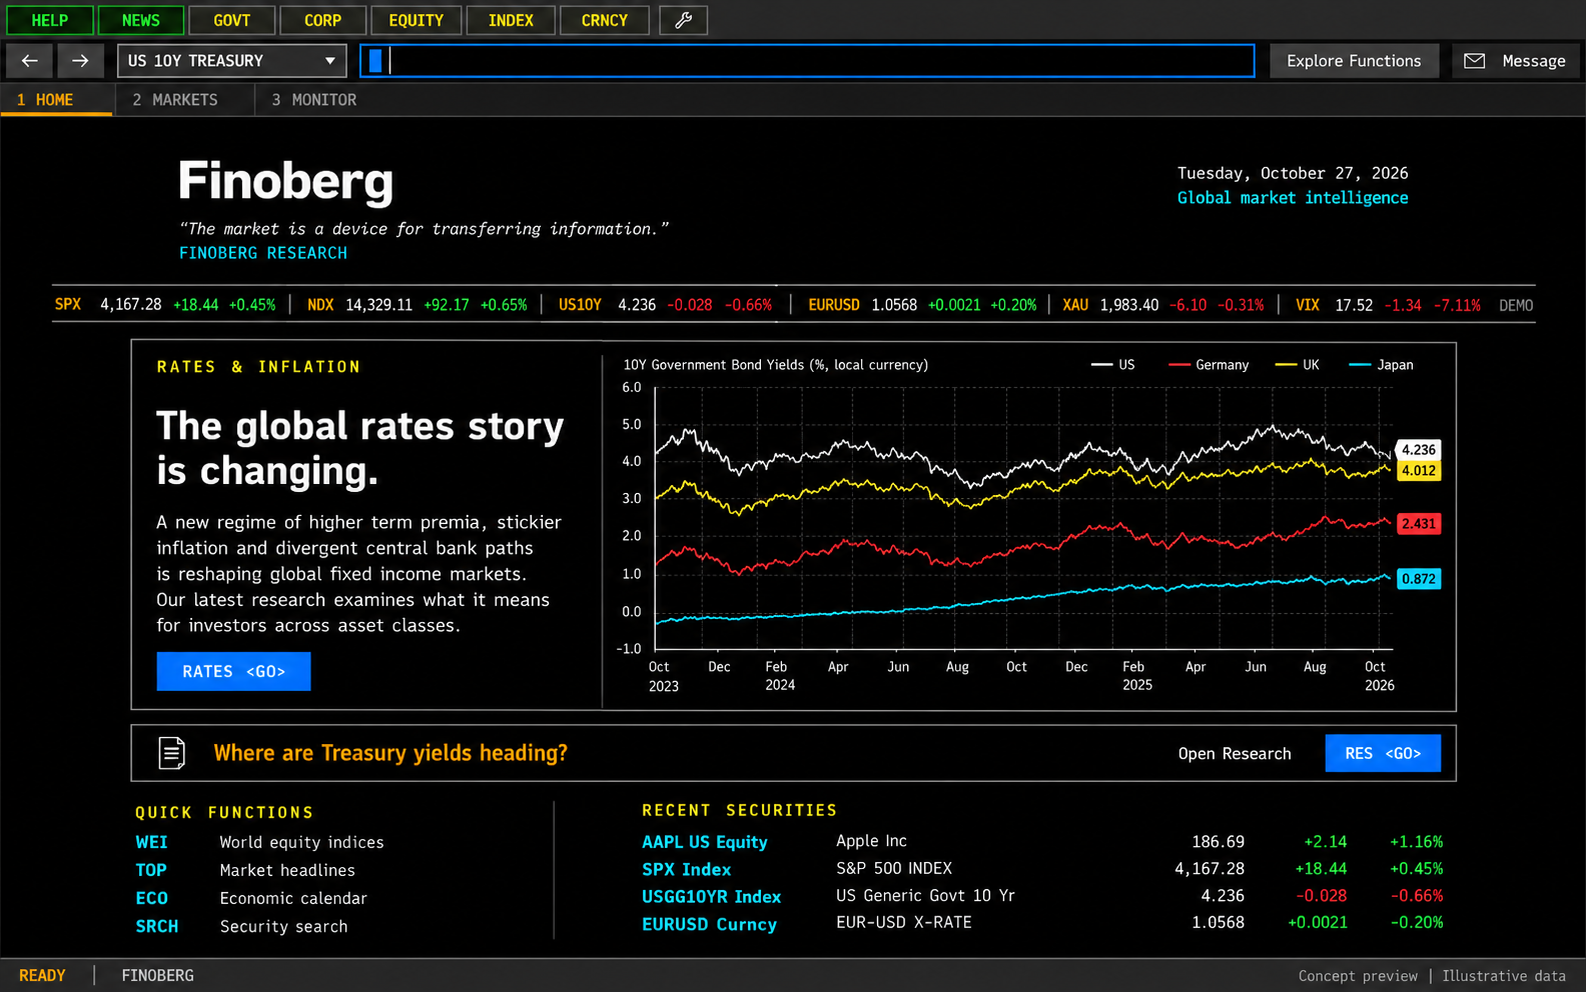The width and height of the screenshot is (1586, 992).
Task: Launch RES <GO> research button
Action: pyautogui.click(x=1383, y=753)
